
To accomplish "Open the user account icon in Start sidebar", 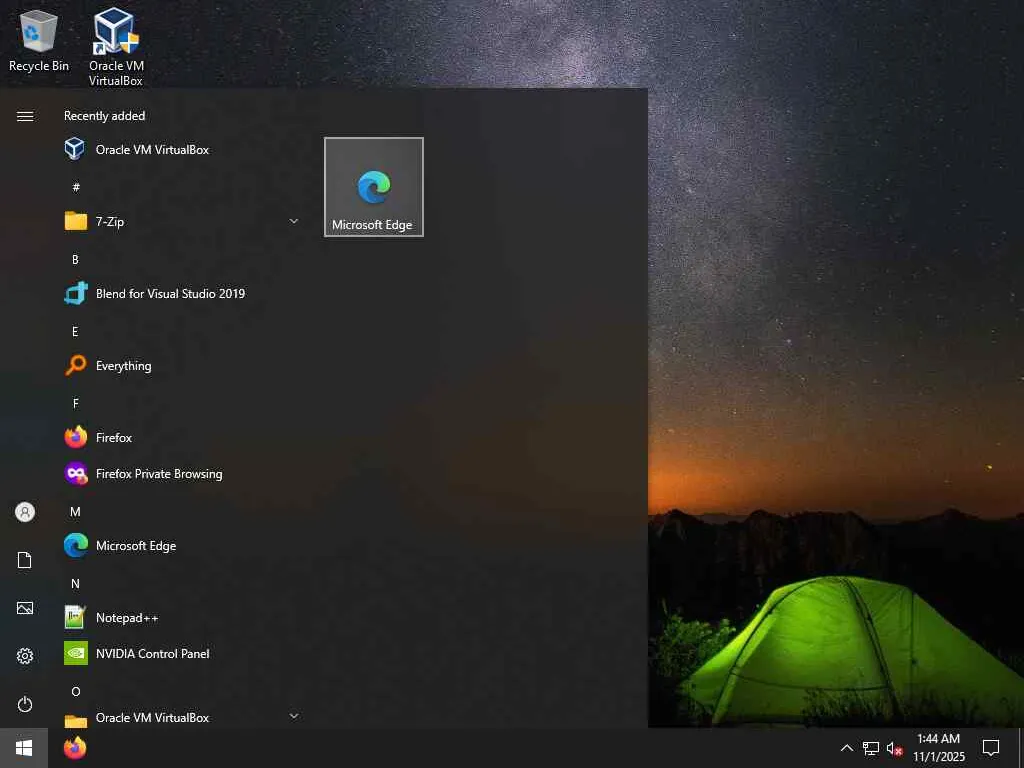I will tap(25, 512).
